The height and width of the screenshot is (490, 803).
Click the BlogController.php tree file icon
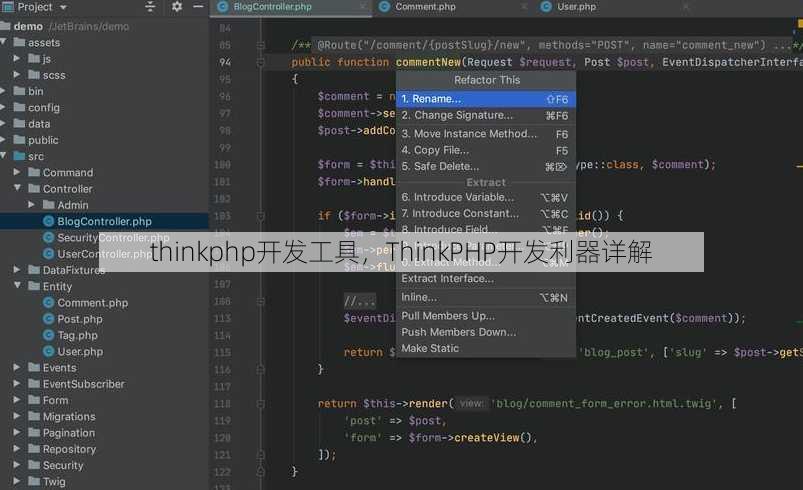point(49,221)
